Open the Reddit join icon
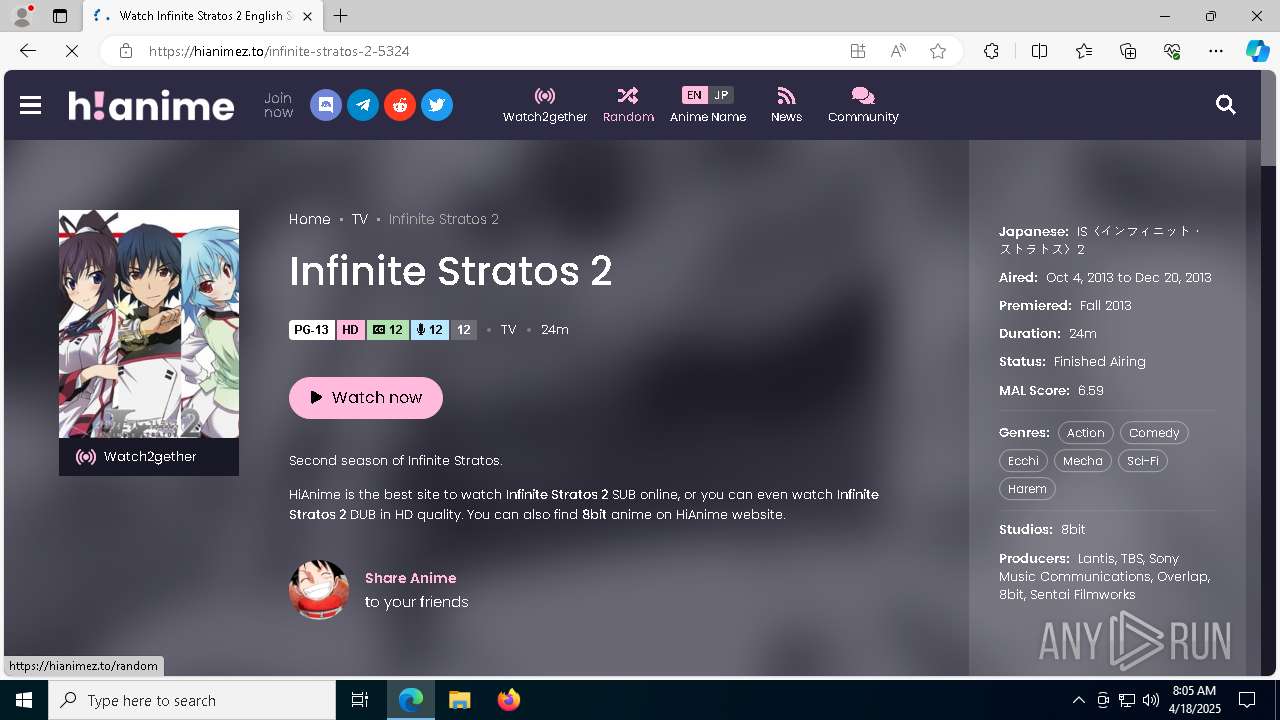Screen dimensions: 1280x720 [x=400, y=105]
